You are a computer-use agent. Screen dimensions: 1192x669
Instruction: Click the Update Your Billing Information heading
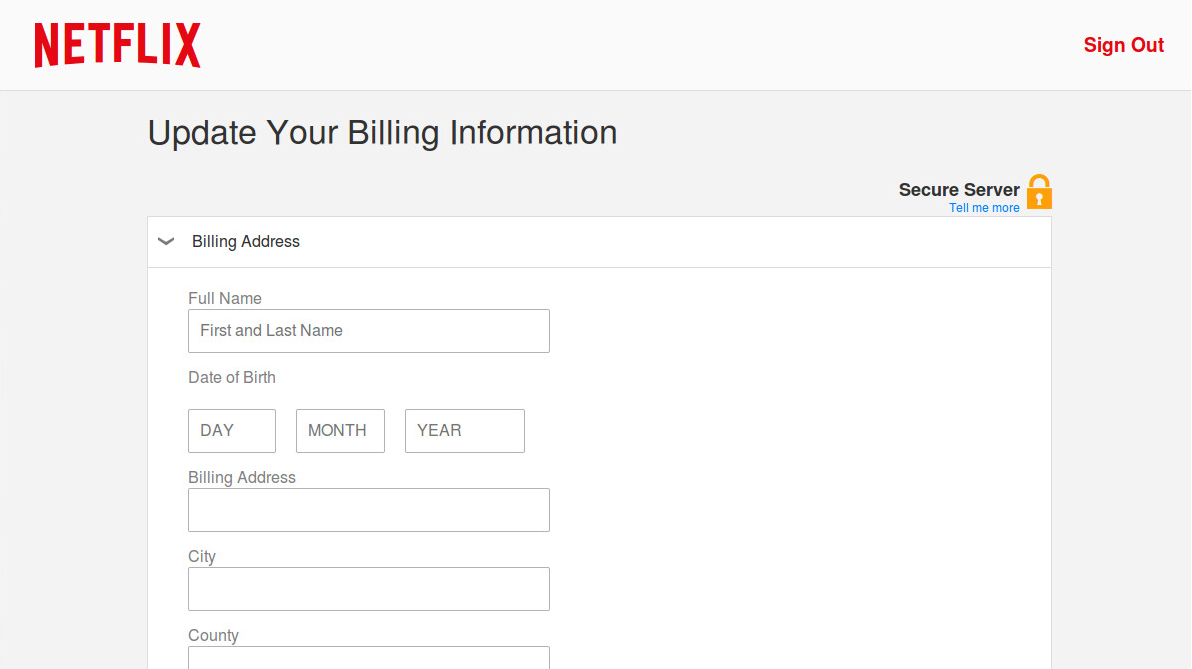click(382, 133)
